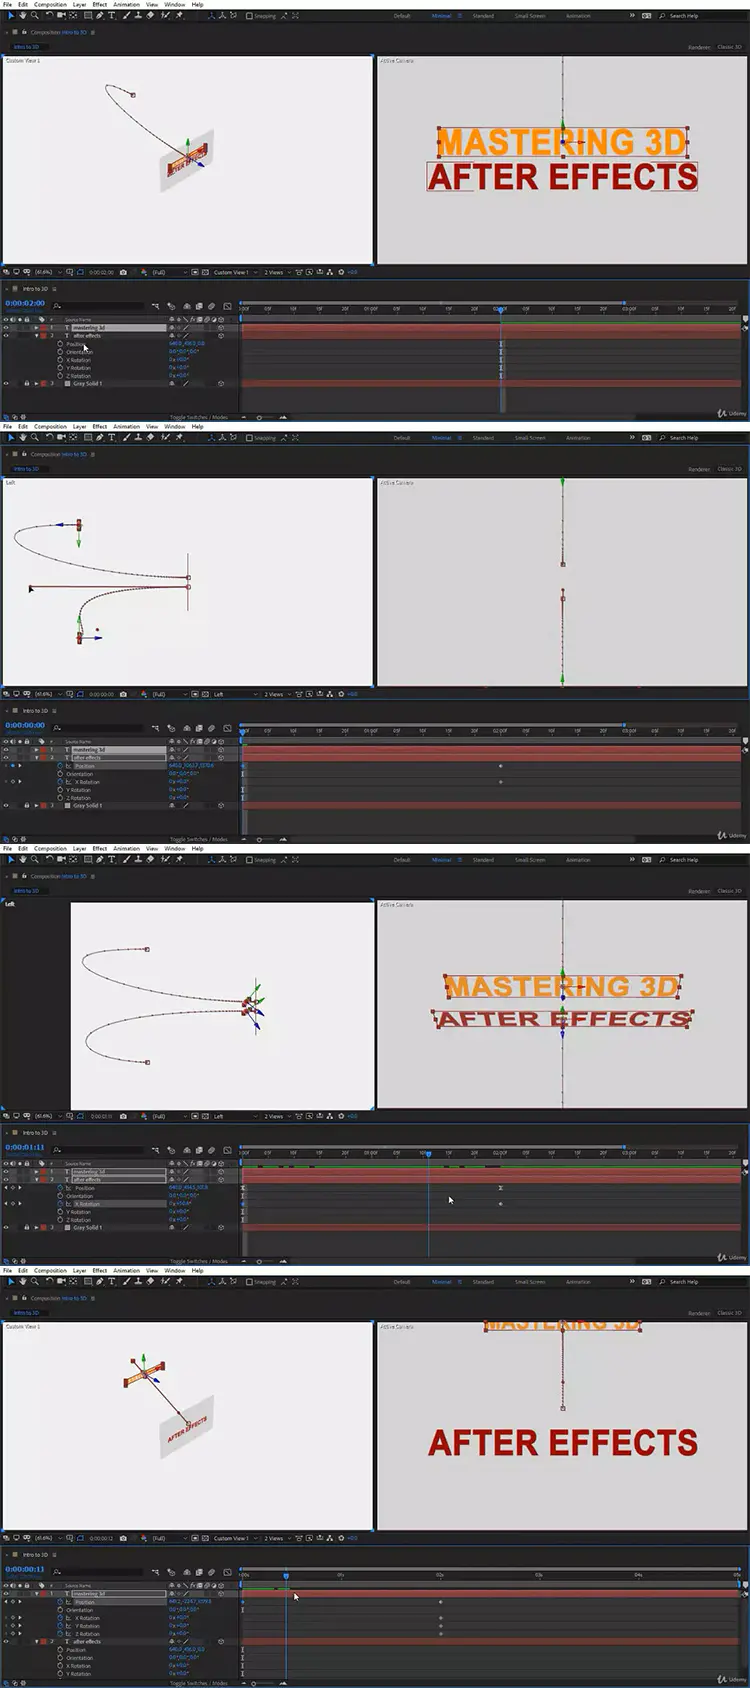Click Frame Blending icon in the 0:00:00:13 timeline header
The width and height of the screenshot is (750, 1688).
[x=199, y=1572]
